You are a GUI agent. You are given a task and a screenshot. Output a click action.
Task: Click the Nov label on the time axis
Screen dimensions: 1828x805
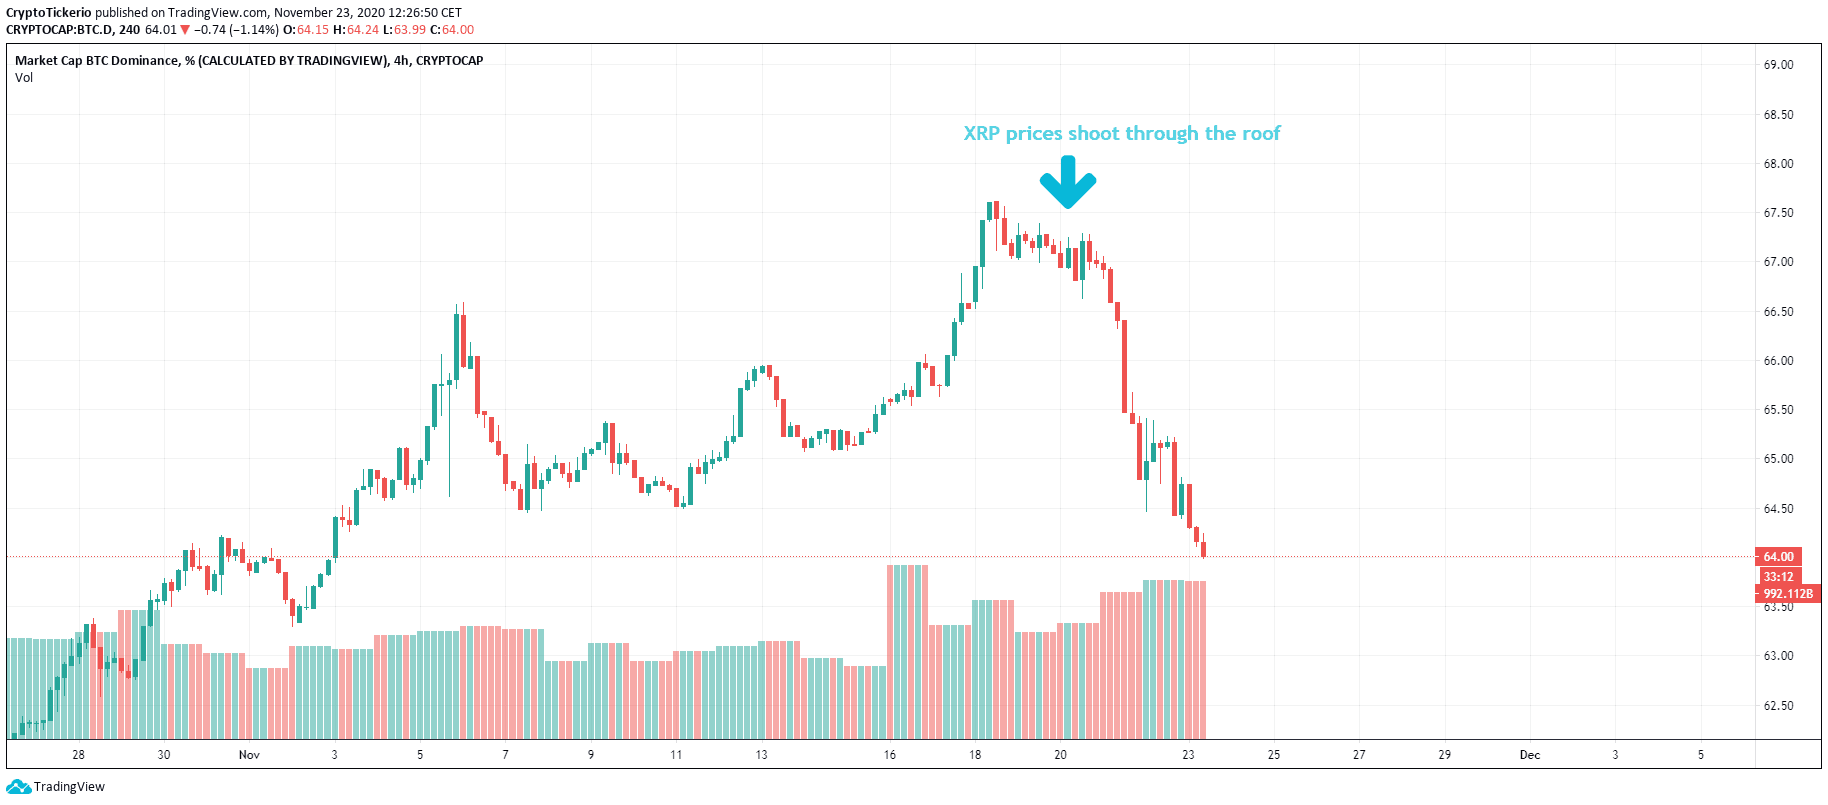[249, 755]
